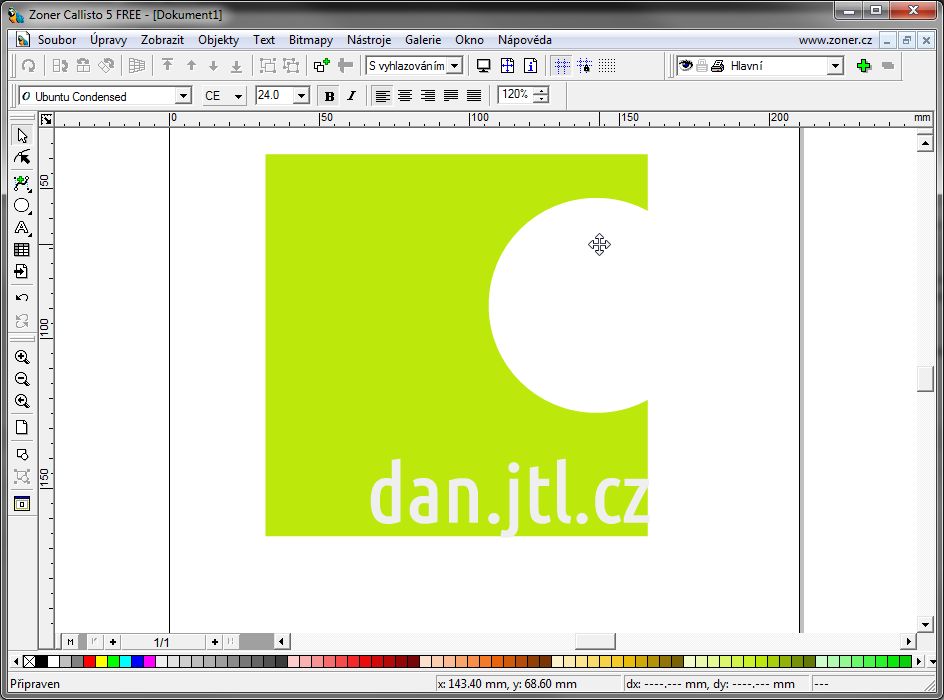
Task: Show whole page with the page icon
Action: [22, 427]
